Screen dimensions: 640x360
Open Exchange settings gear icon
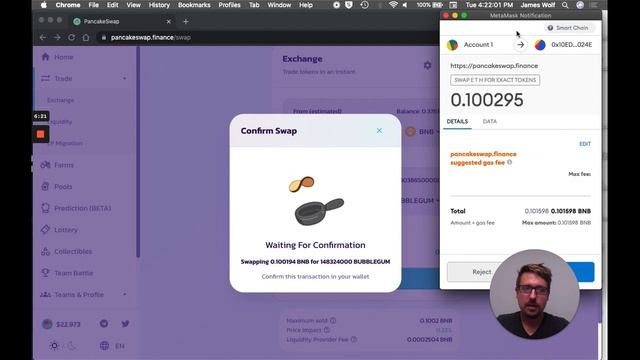point(427,65)
